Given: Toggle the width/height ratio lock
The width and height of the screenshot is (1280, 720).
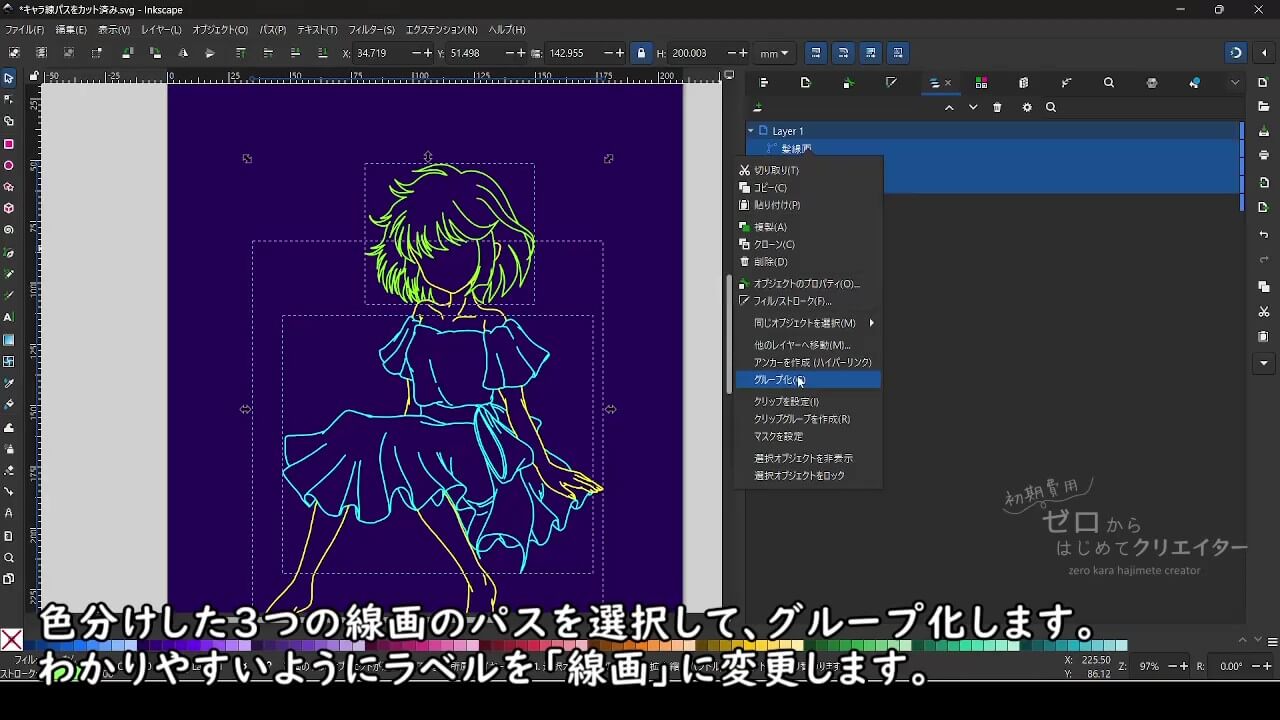Looking at the screenshot, I should (x=641, y=53).
